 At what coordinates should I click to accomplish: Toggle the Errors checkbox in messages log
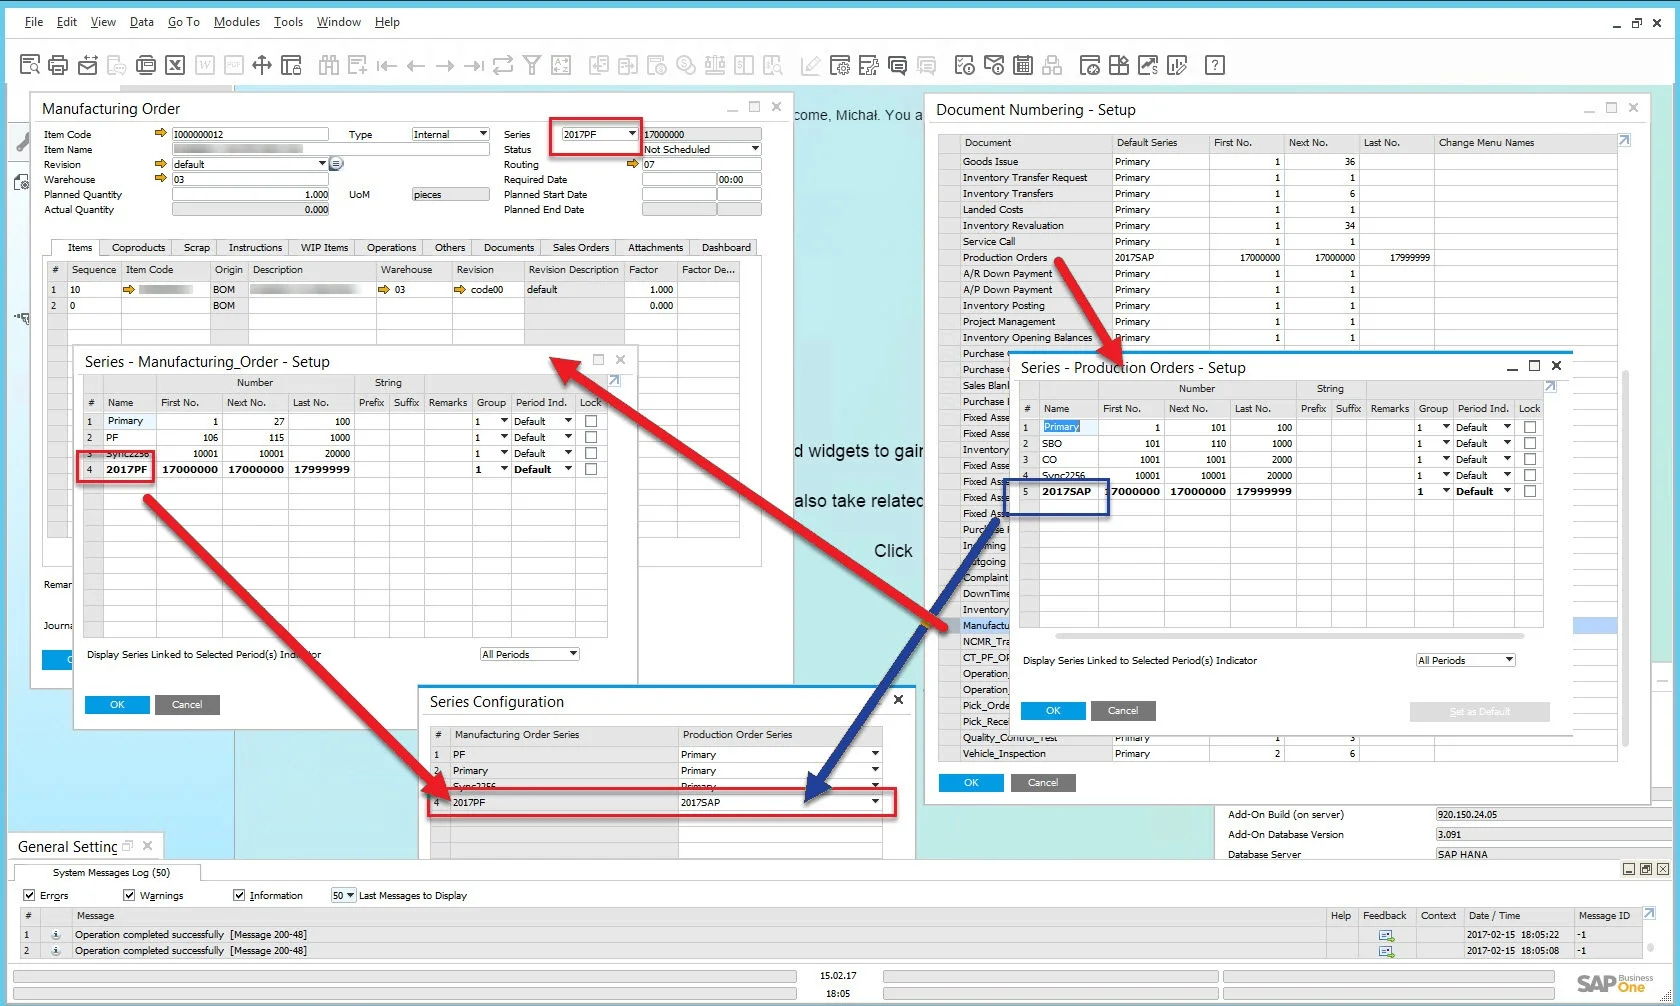click(x=29, y=895)
